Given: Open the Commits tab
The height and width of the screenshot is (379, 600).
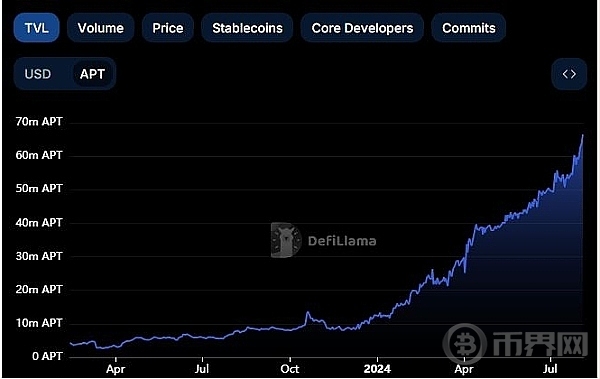Looking at the screenshot, I should pos(468,28).
